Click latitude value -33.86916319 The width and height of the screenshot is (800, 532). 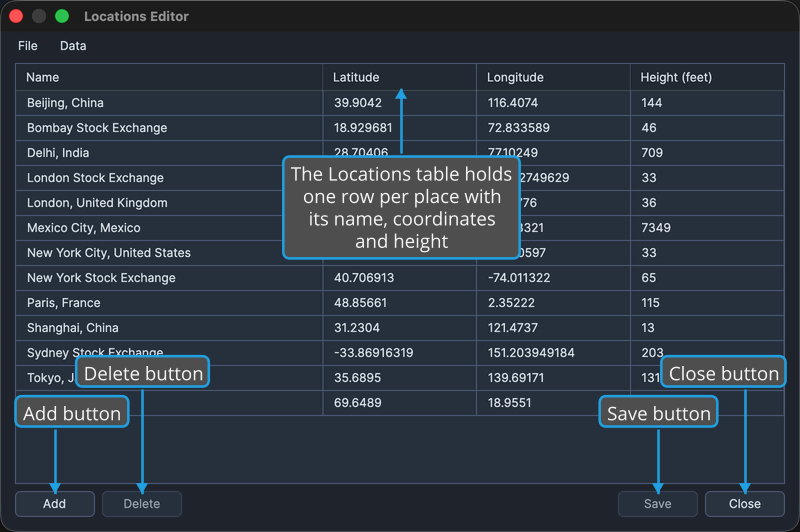click(x=373, y=353)
